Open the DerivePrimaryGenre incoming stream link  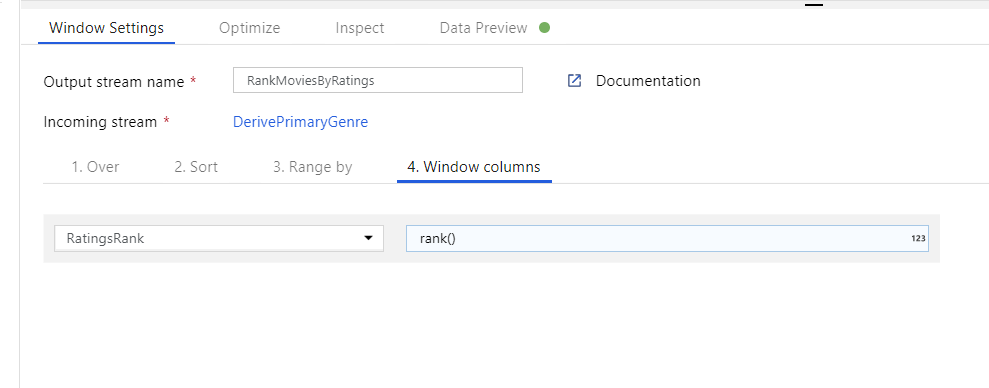(300, 122)
